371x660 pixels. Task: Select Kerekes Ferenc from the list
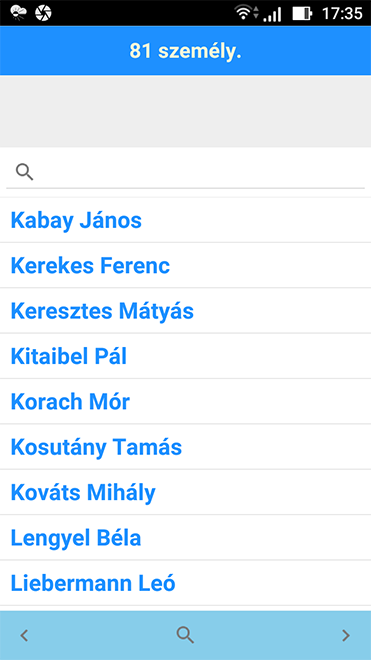pyautogui.click(x=185, y=266)
